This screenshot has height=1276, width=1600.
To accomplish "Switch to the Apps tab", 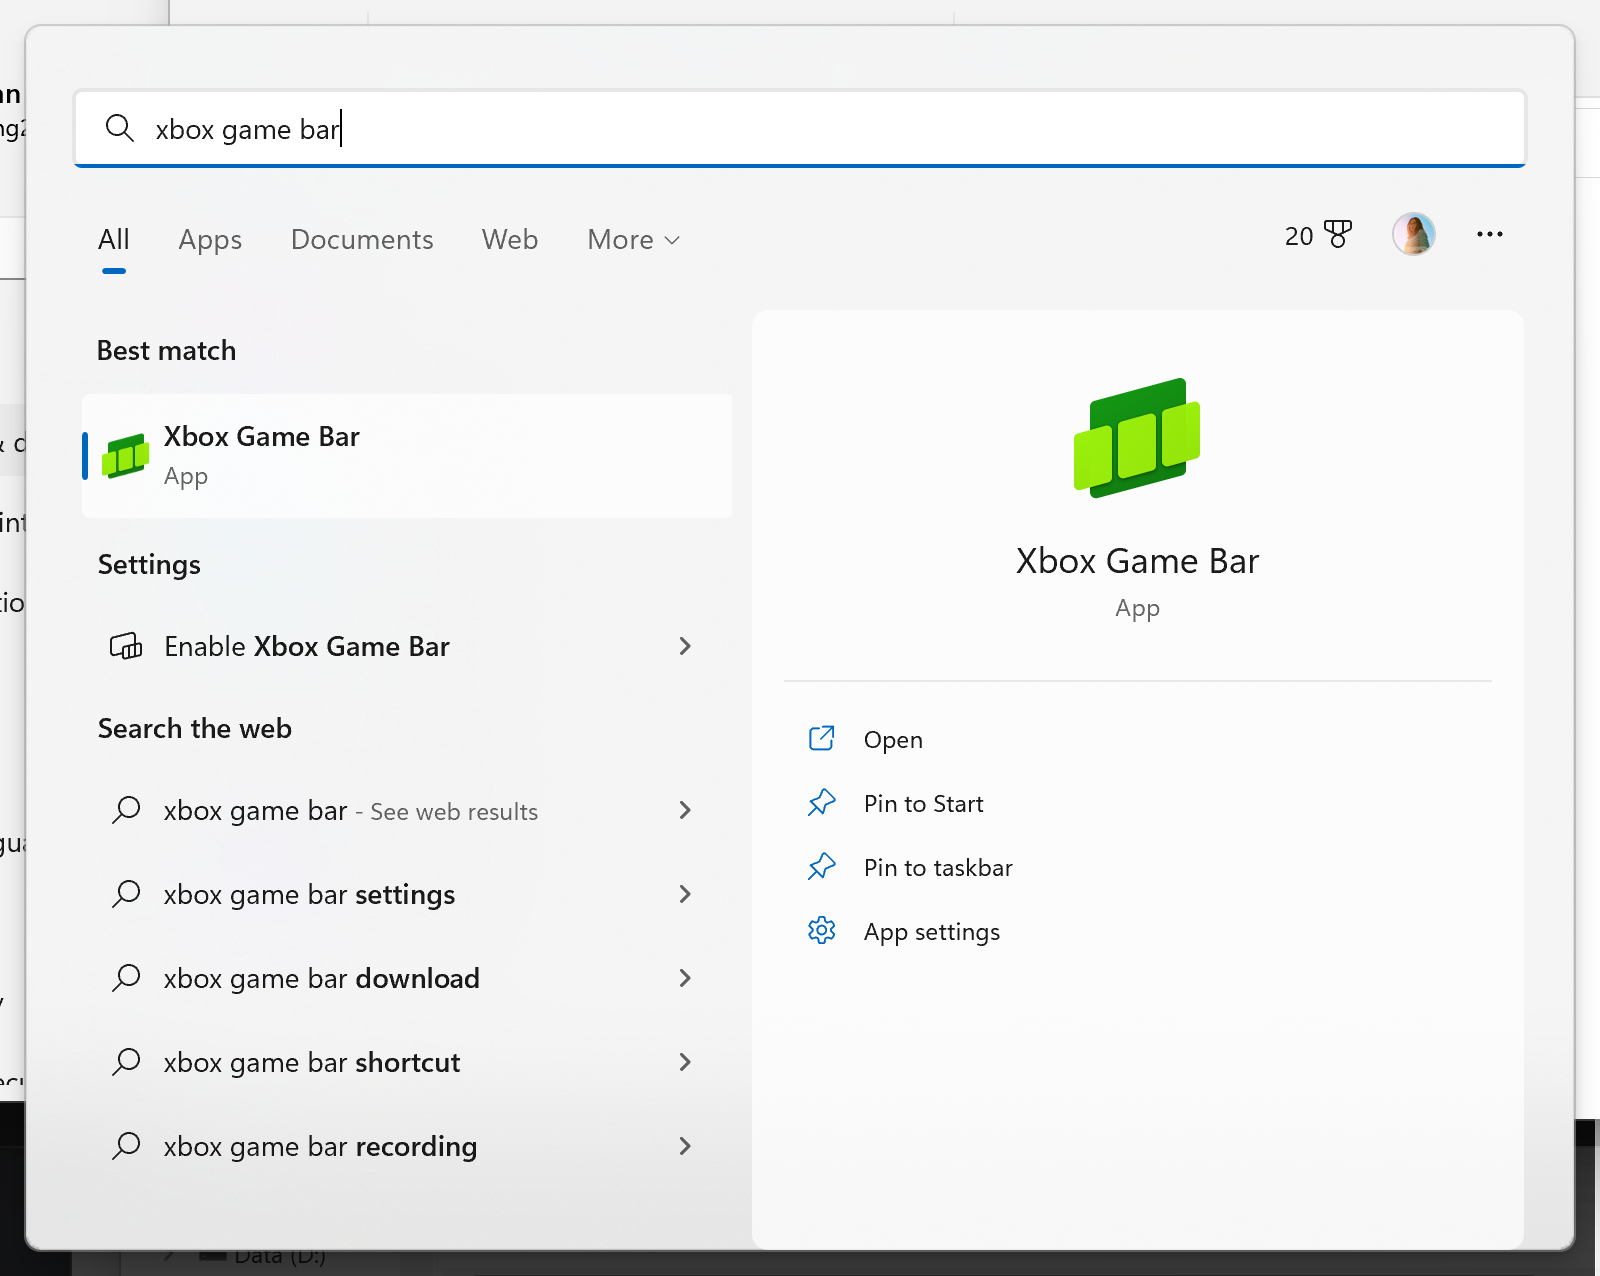I will coord(210,240).
